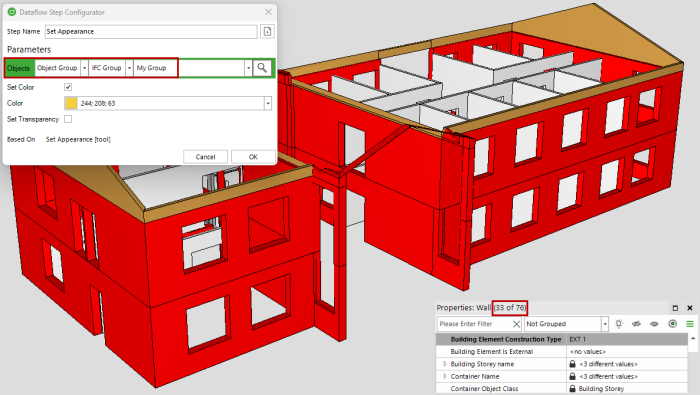Open the green hamburger menu in Properties
The image size is (700, 395).
click(690, 324)
